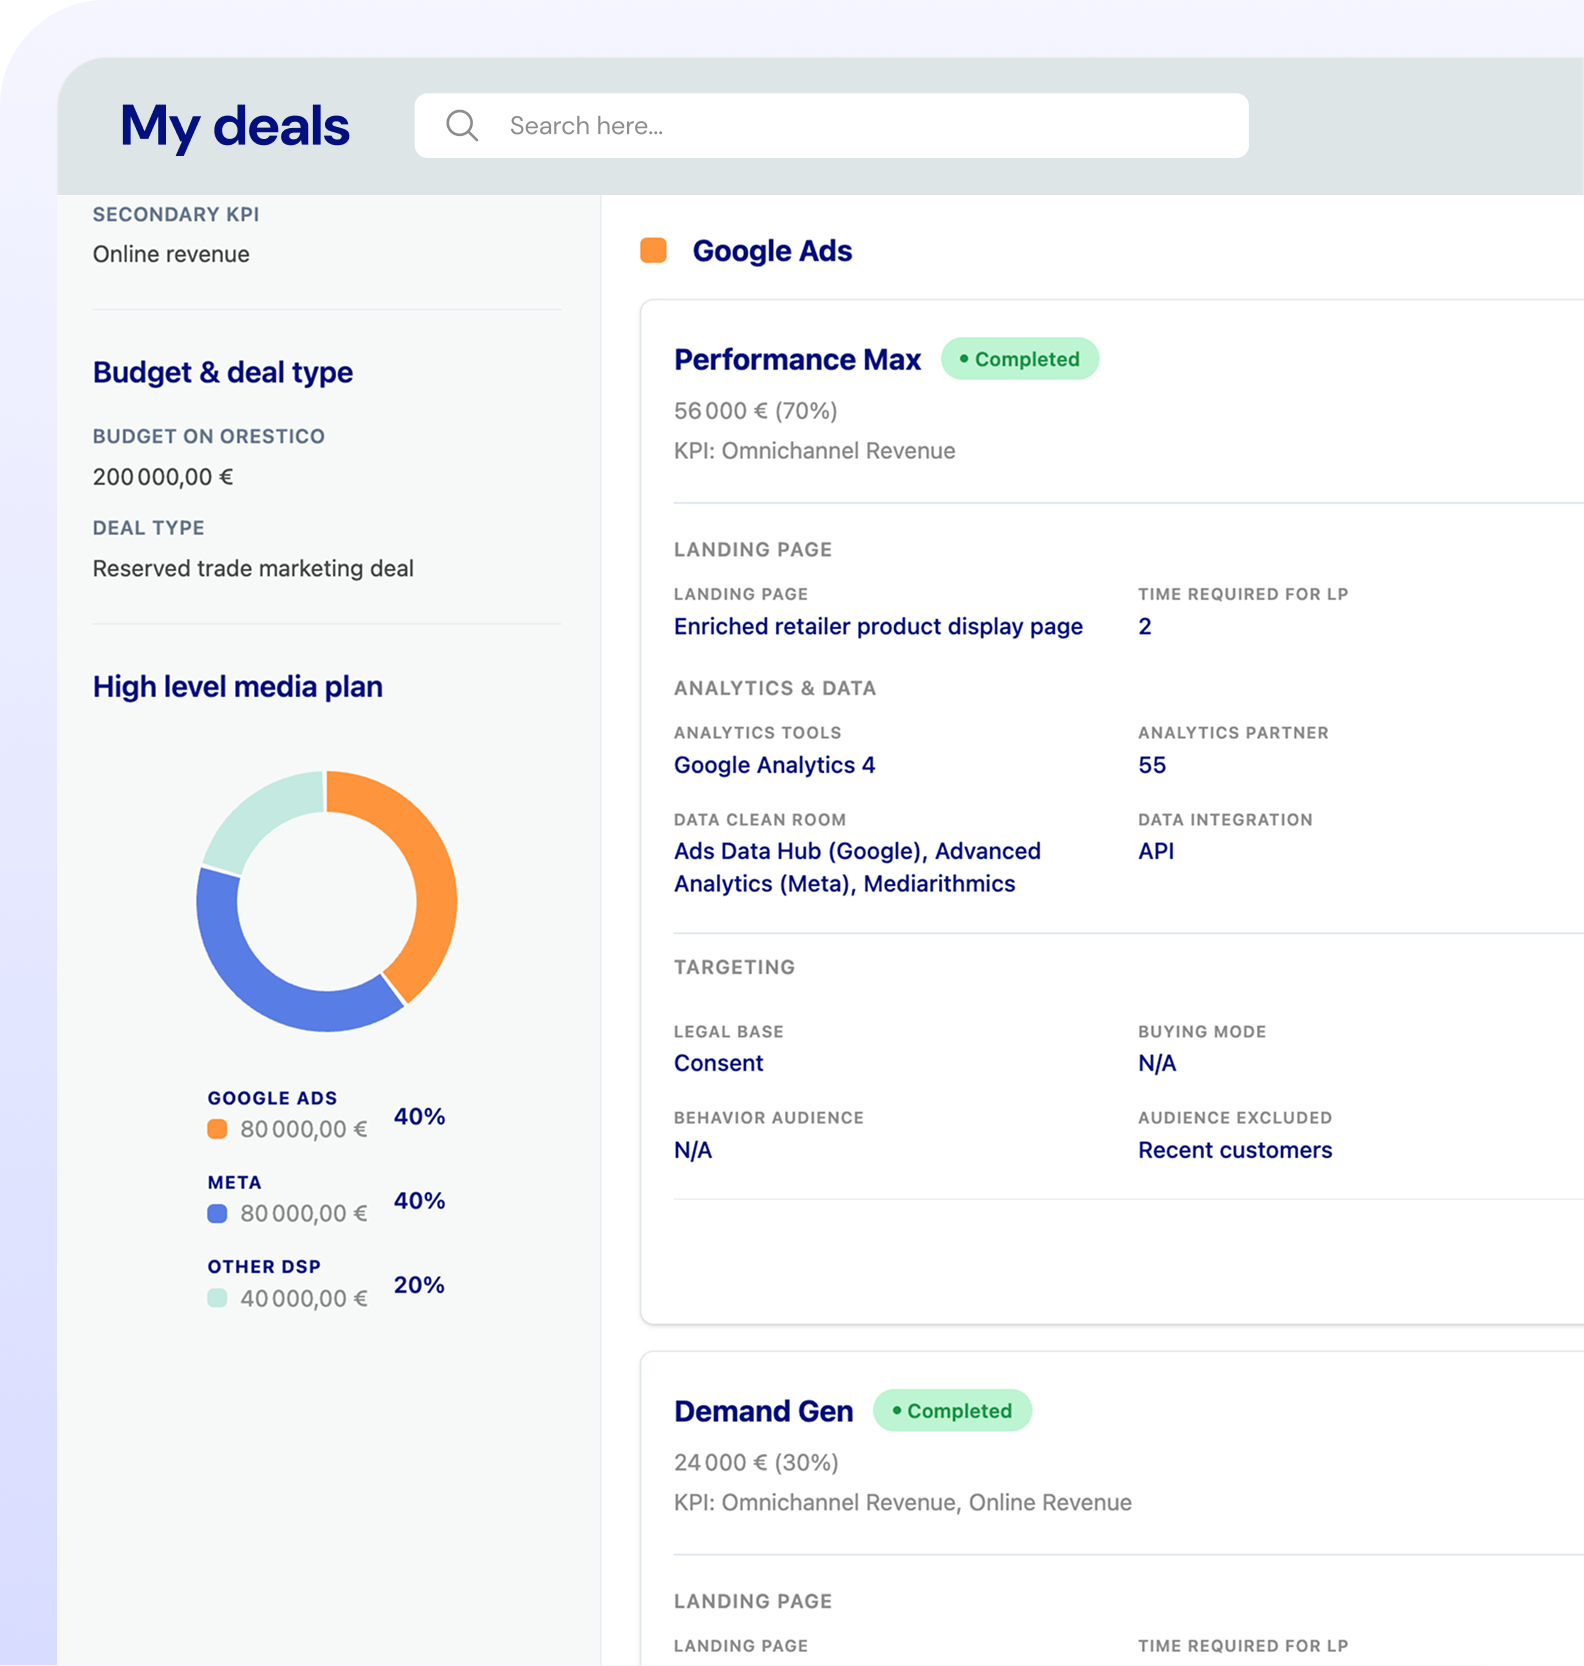Click the magnifying glass search icon
The height and width of the screenshot is (1666, 1584).
pyautogui.click(x=462, y=126)
